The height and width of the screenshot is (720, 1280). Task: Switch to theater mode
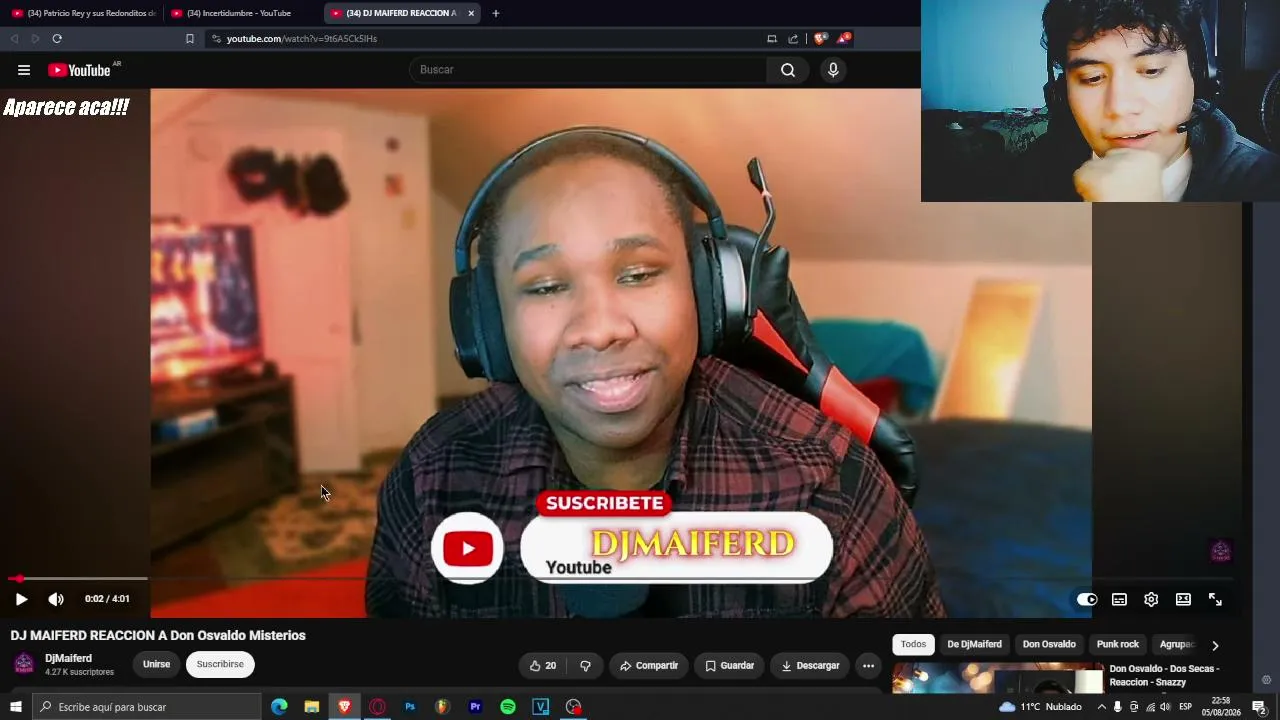1183,599
